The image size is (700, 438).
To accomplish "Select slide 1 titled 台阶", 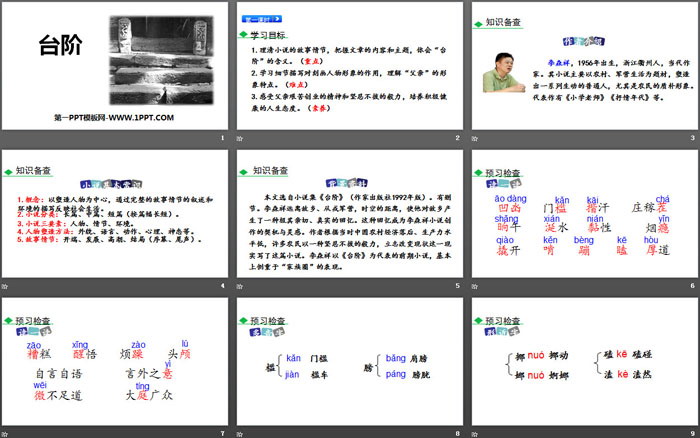I will (115, 66).
